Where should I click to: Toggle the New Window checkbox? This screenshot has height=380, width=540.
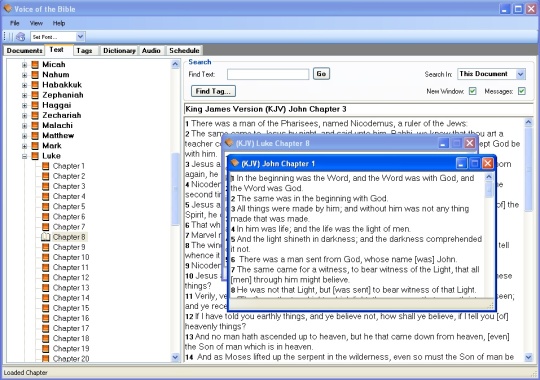pyautogui.click(x=472, y=91)
